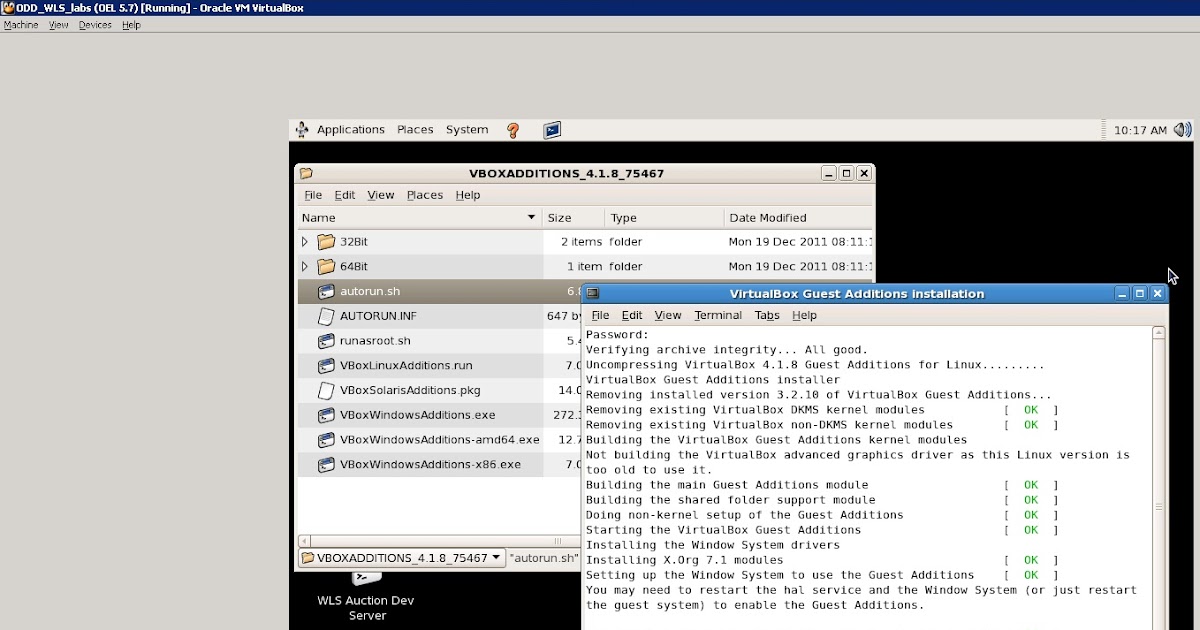Open VirtualBox Devices menu
The height and width of the screenshot is (630, 1200).
click(x=95, y=25)
